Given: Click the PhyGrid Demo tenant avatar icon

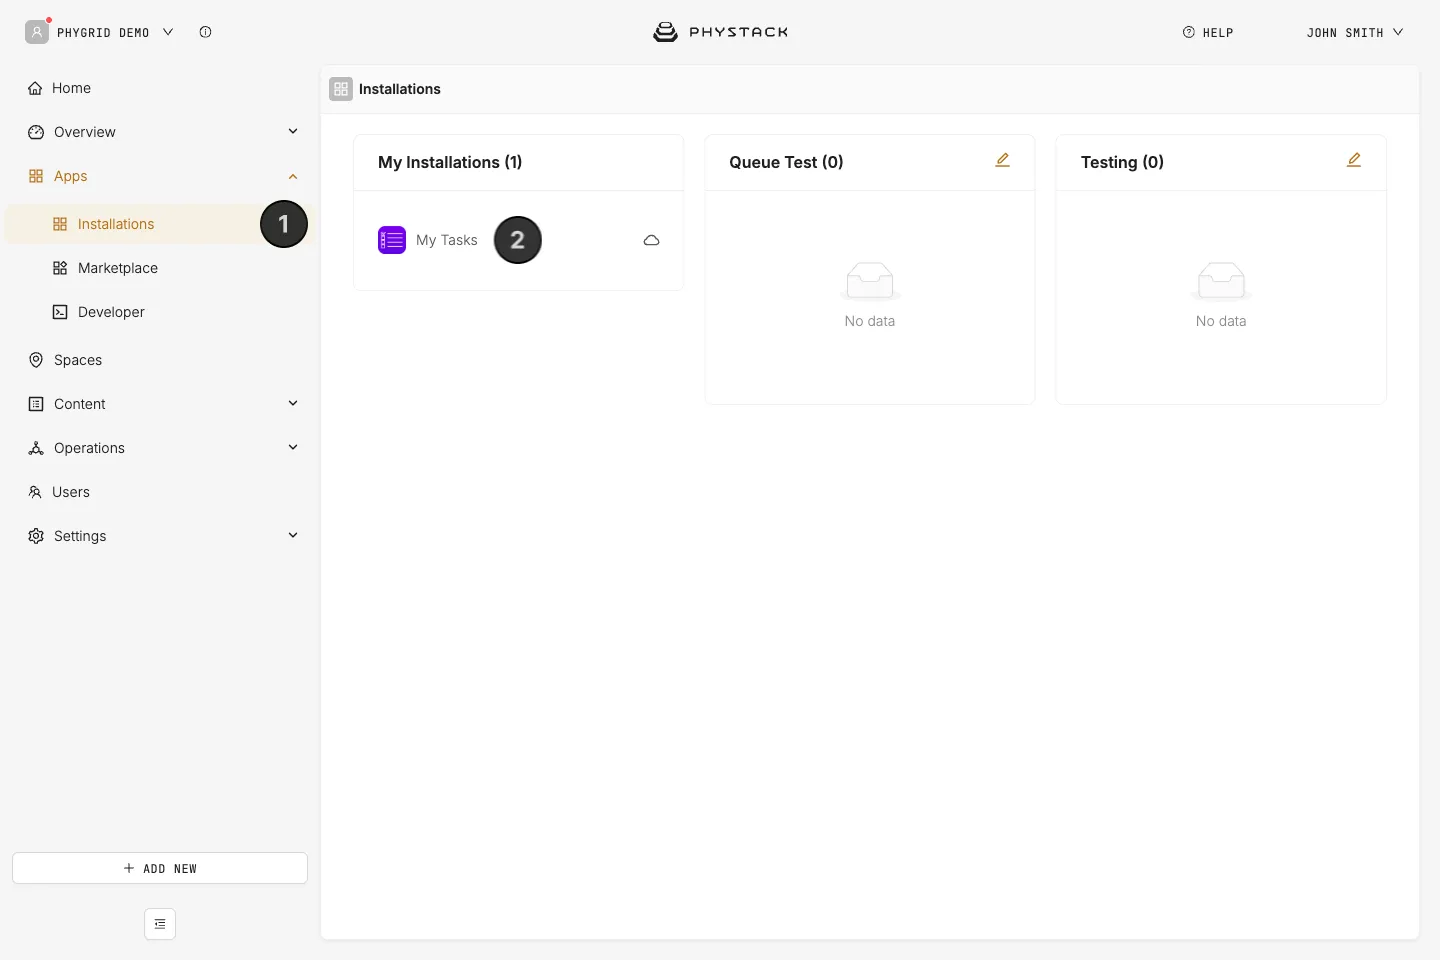Looking at the screenshot, I should coord(37,32).
